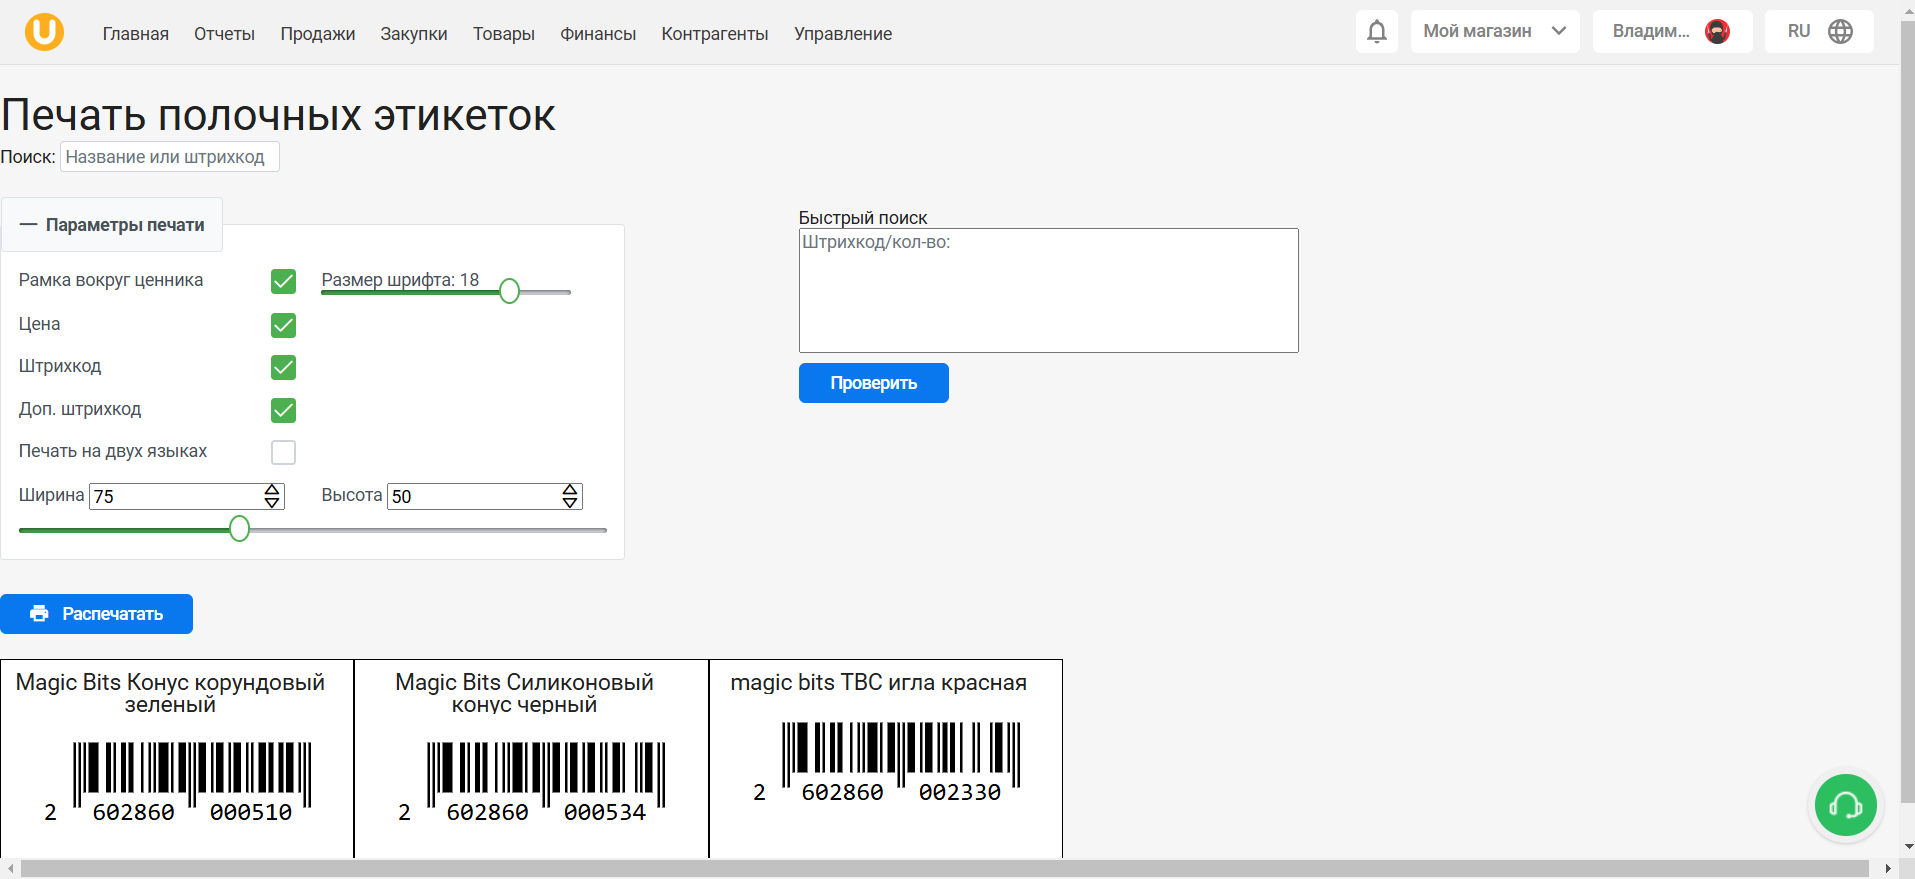Open the Товары menu

pos(504,34)
